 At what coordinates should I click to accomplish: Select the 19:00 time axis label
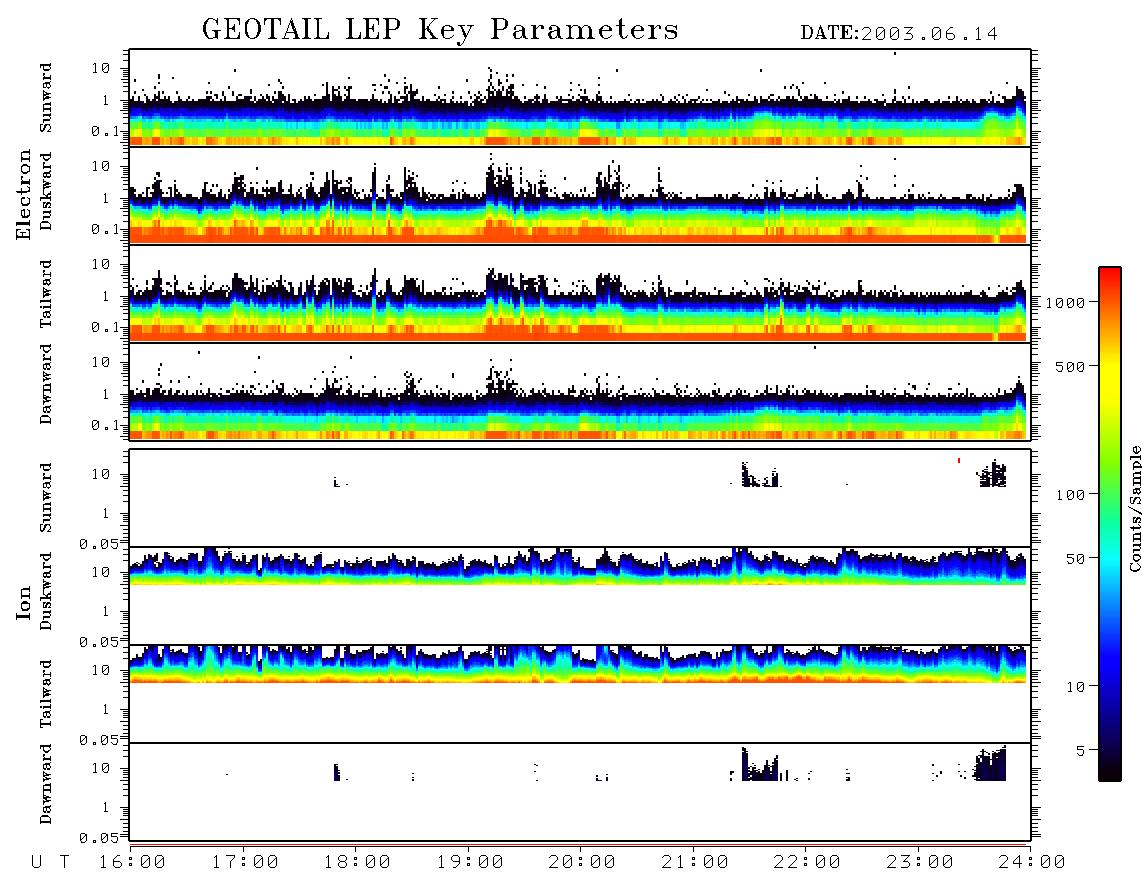coord(470,862)
